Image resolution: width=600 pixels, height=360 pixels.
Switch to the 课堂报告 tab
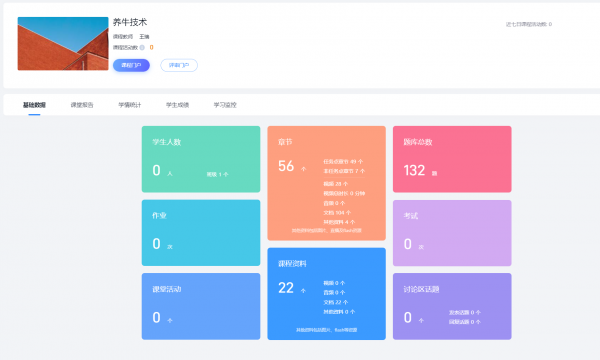point(82,105)
